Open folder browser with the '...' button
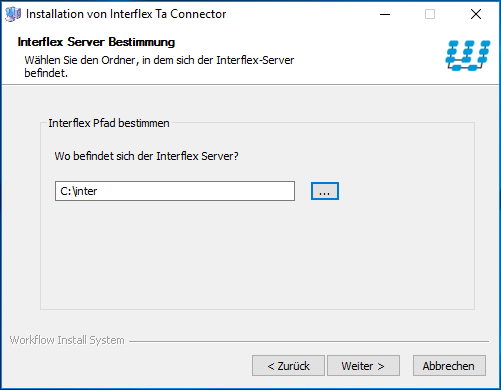Viewport: 501px width, 390px height. click(325, 191)
